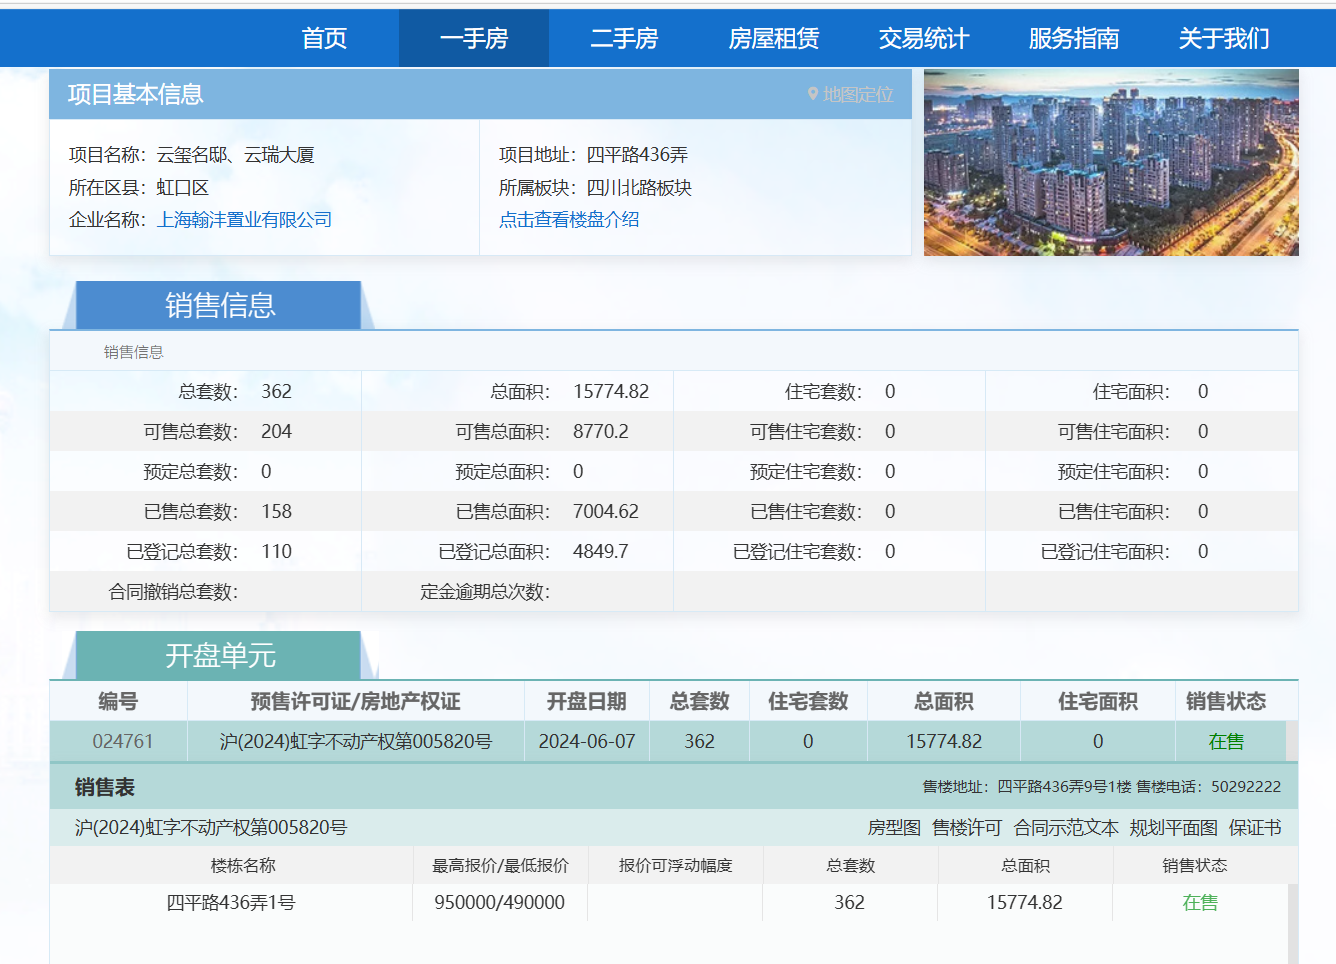This screenshot has width=1336, height=964.
Task: Switch to the 二手房 tab
Action: pyautogui.click(x=623, y=38)
